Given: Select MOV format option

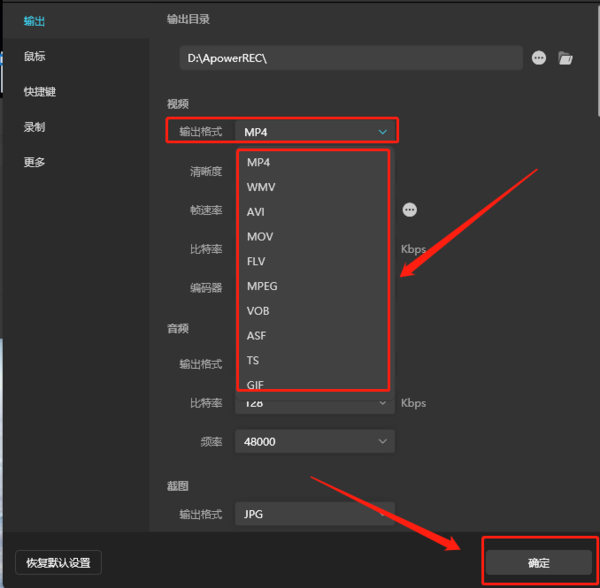Looking at the screenshot, I should [259, 237].
